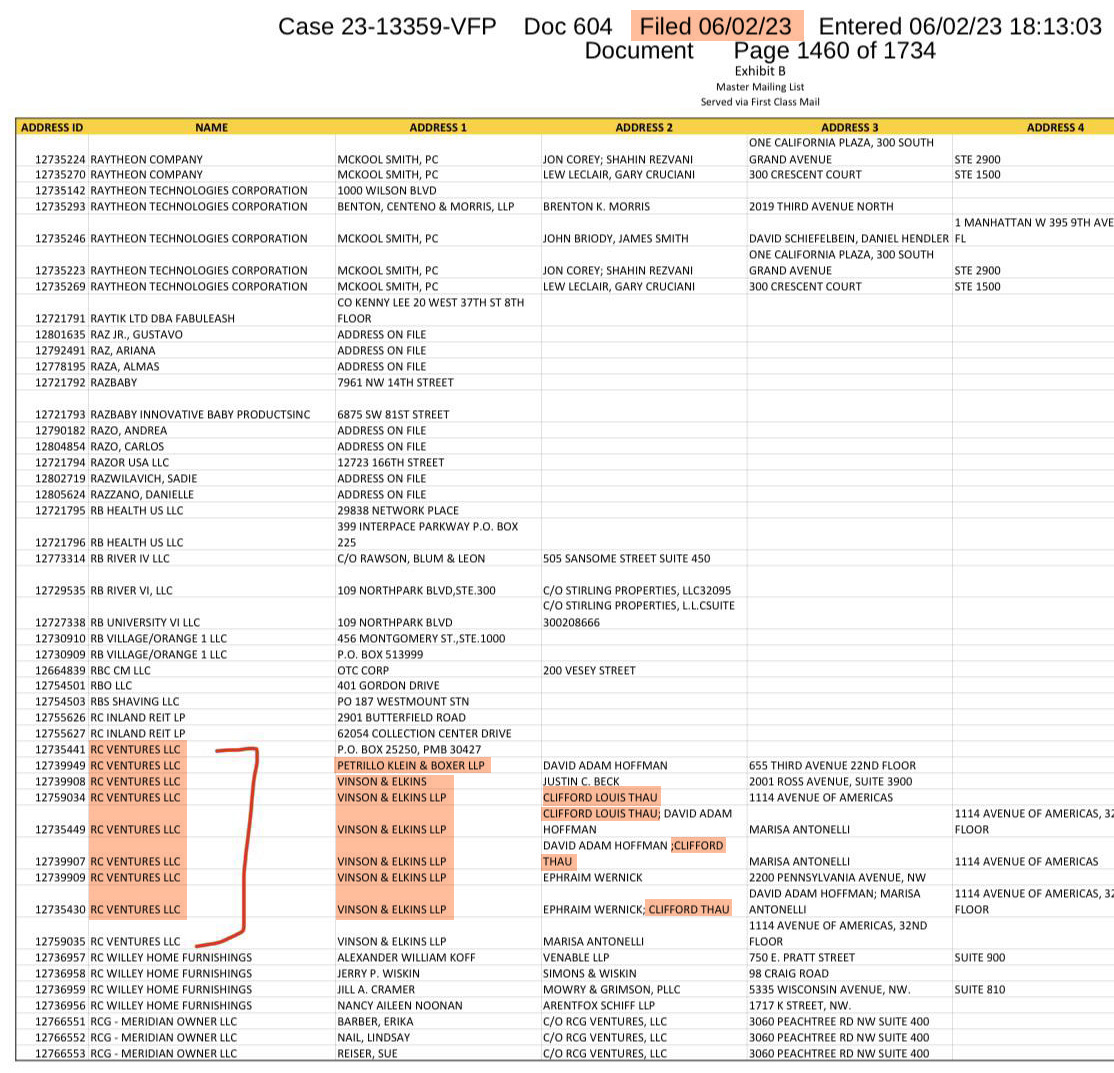
Task: Click '29838 NETWORK PLACE' address
Action: 398,510
